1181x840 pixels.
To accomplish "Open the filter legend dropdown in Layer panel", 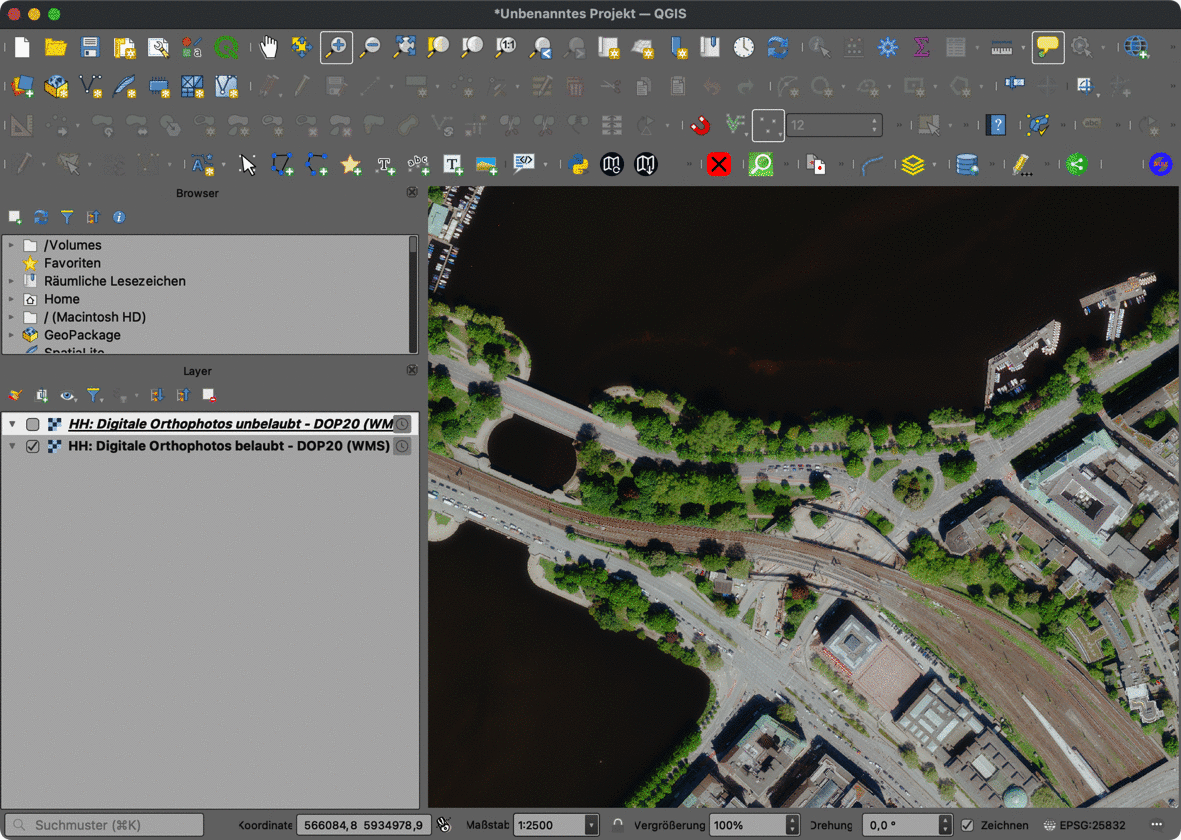I will tap(95, 396).
